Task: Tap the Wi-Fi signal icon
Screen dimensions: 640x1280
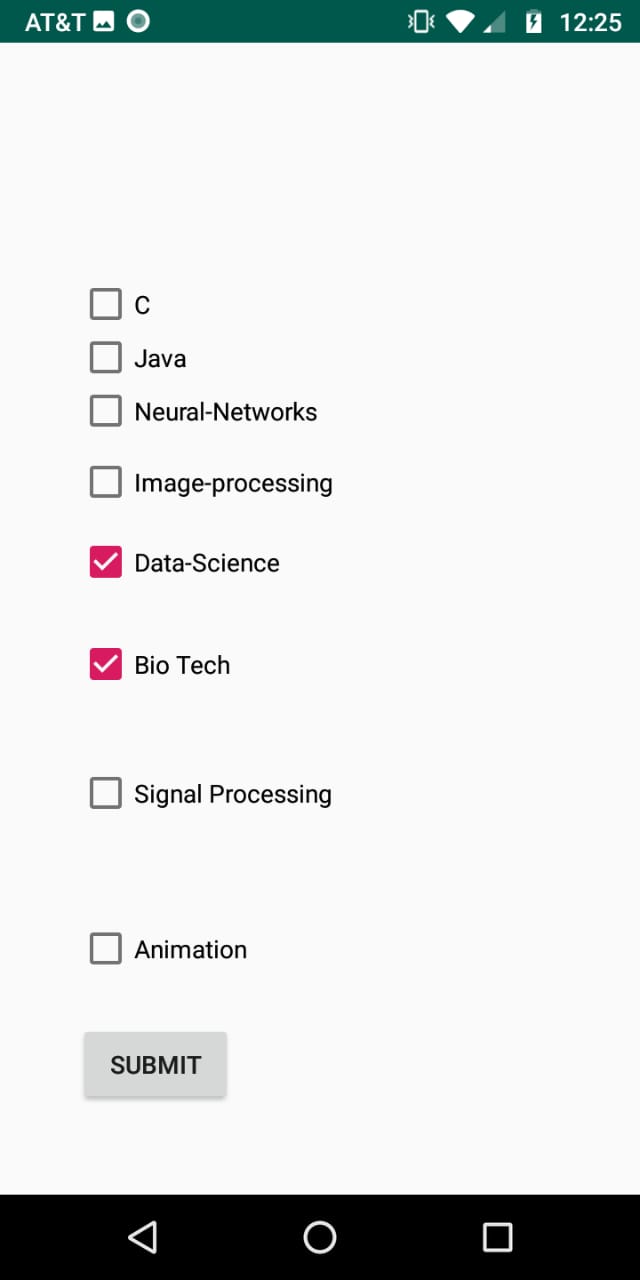Action: 460,21
